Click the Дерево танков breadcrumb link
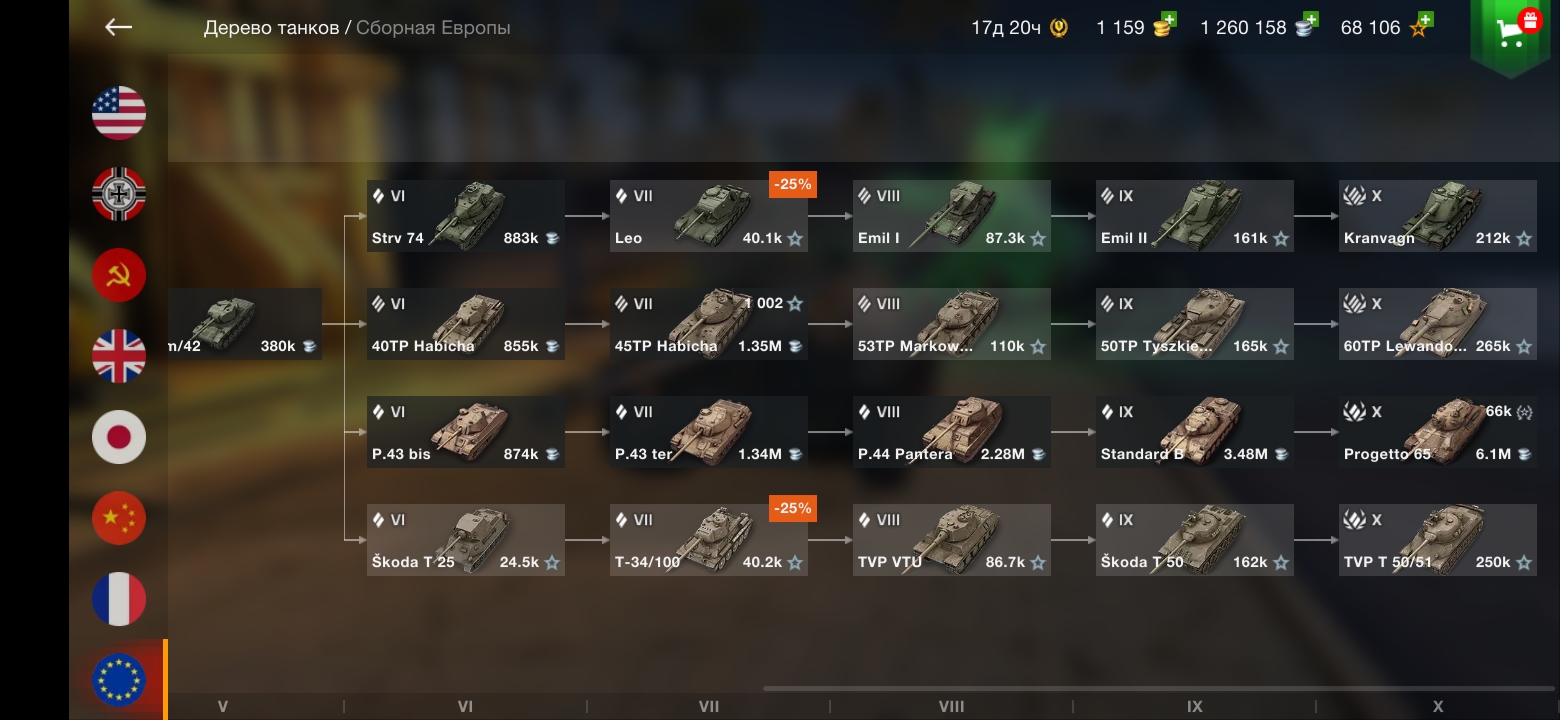 click(271, 28)
